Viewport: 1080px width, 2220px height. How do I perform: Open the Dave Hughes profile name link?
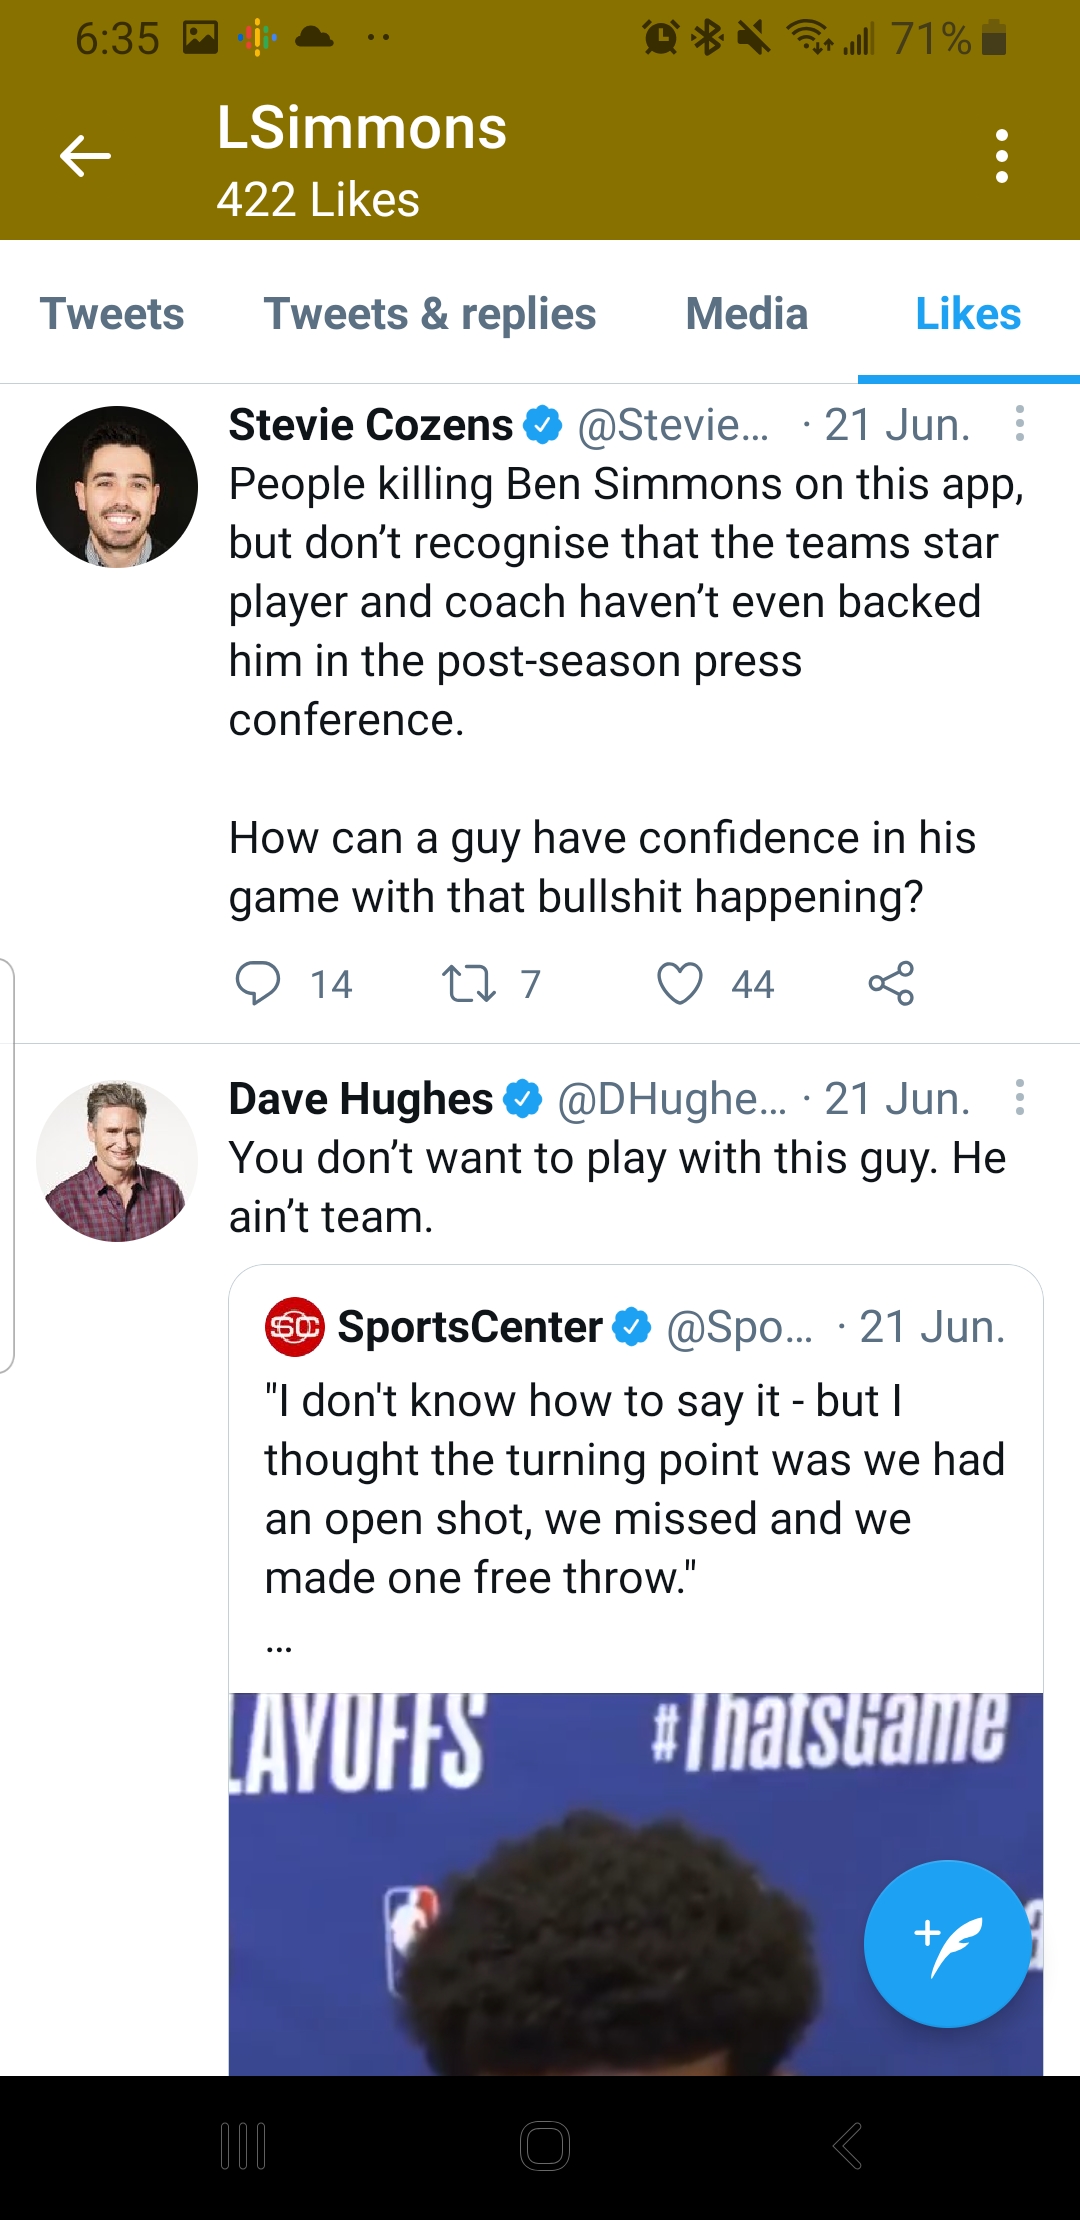click(x=360, y=1099)
